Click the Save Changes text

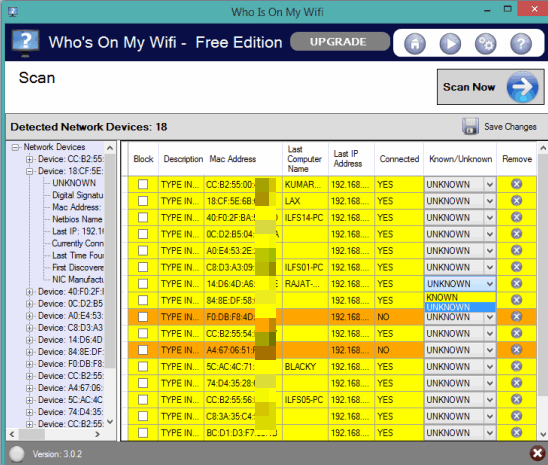tap(510, 126)
